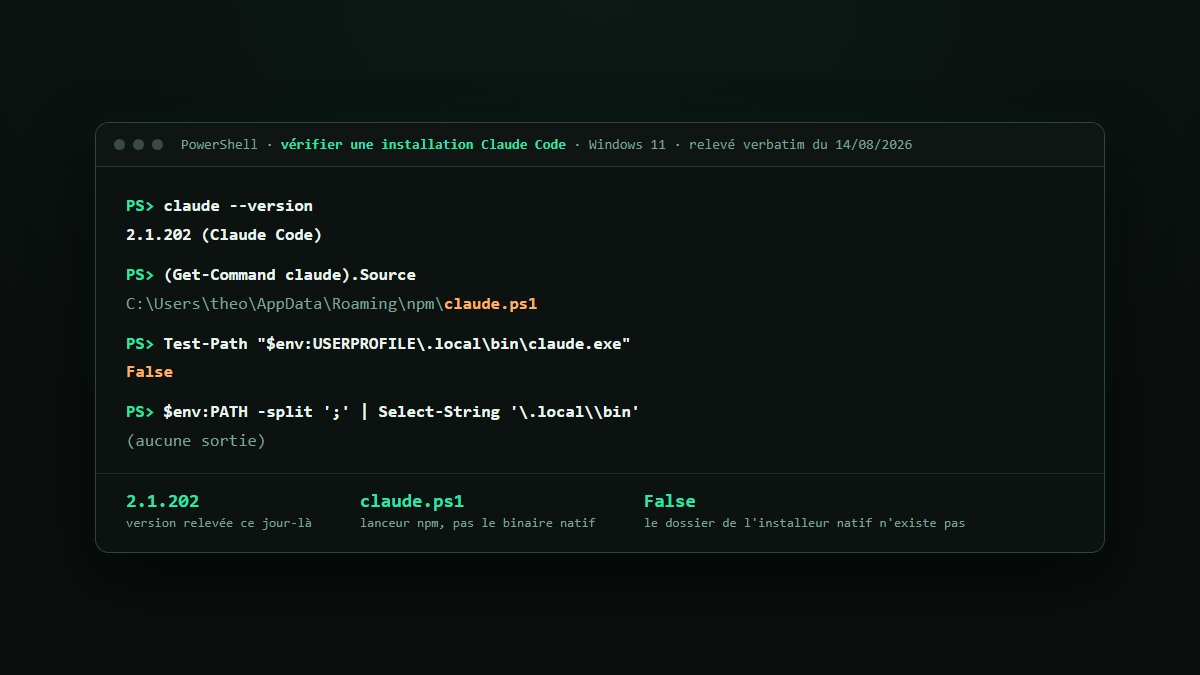1200x675 pixels.
Task: Click the output '2.1.202 (Claude Code)'
Action: [x=224, y=235]
